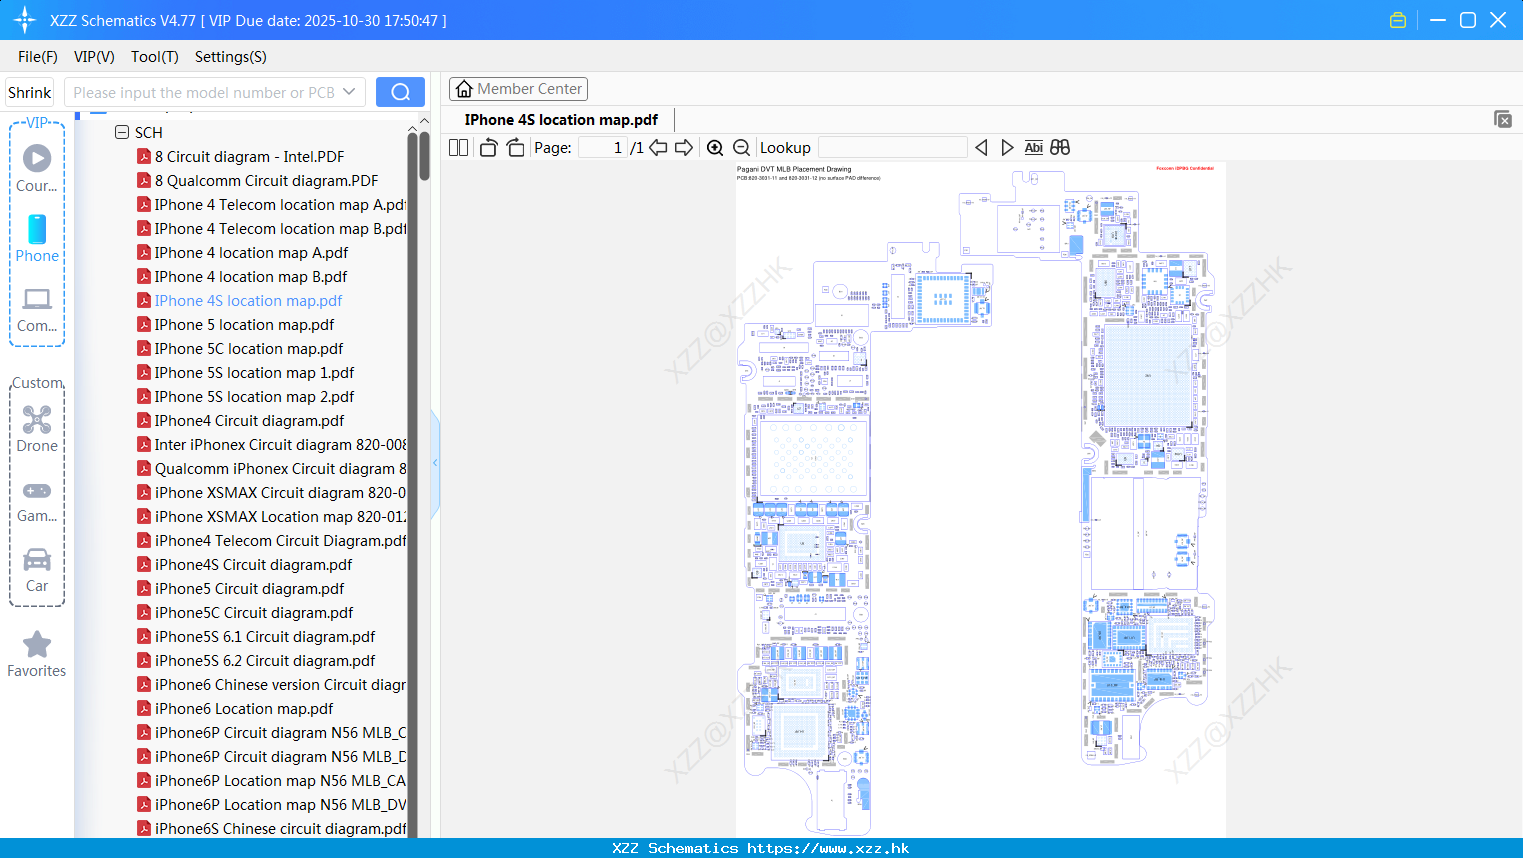Open the Game console category
This screenshot has width=1523, height=858.
pos(37,501)
